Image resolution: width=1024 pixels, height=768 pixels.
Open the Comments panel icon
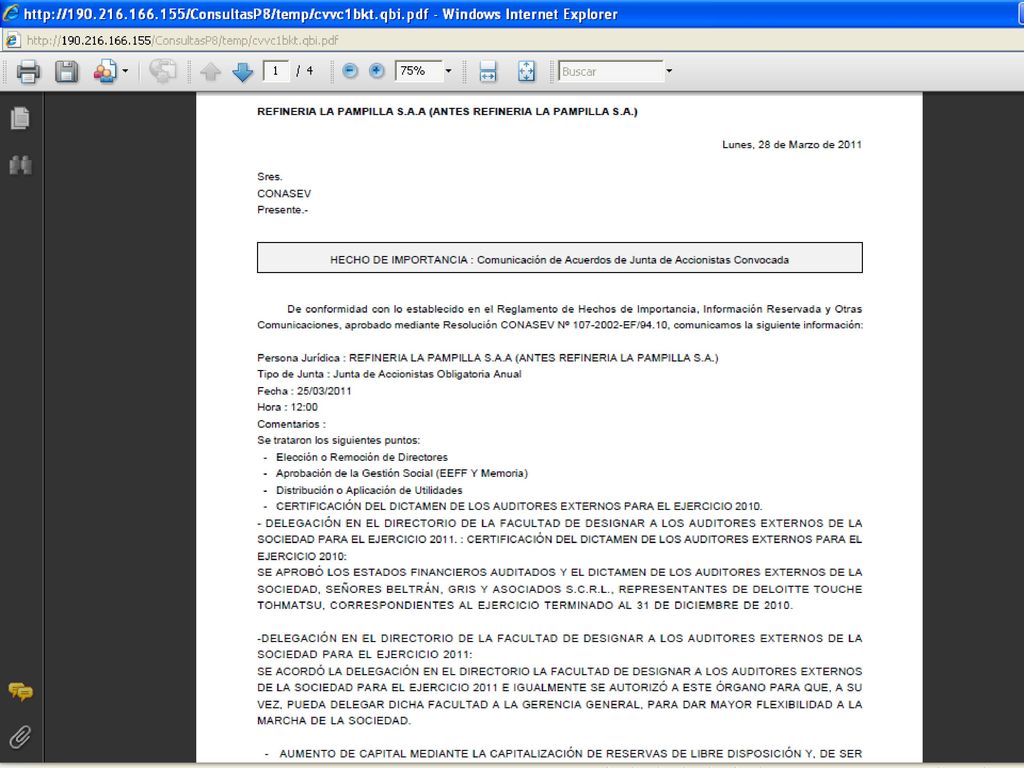20,691
